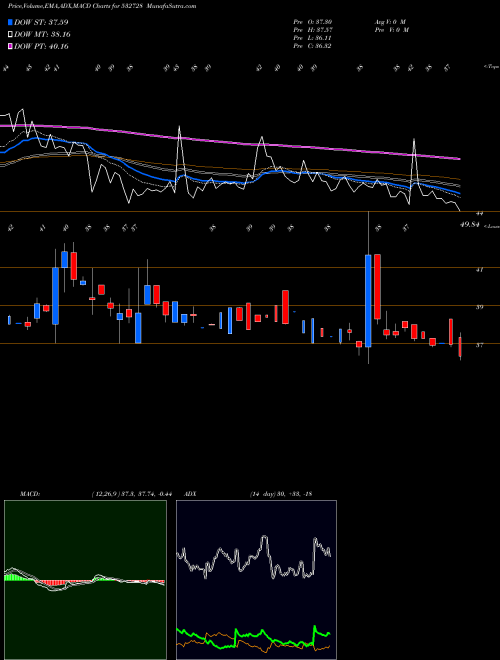Open the MACD chart panel
Image resolution: width=500 pixels, height=660 pixels.
pos(85,580)
